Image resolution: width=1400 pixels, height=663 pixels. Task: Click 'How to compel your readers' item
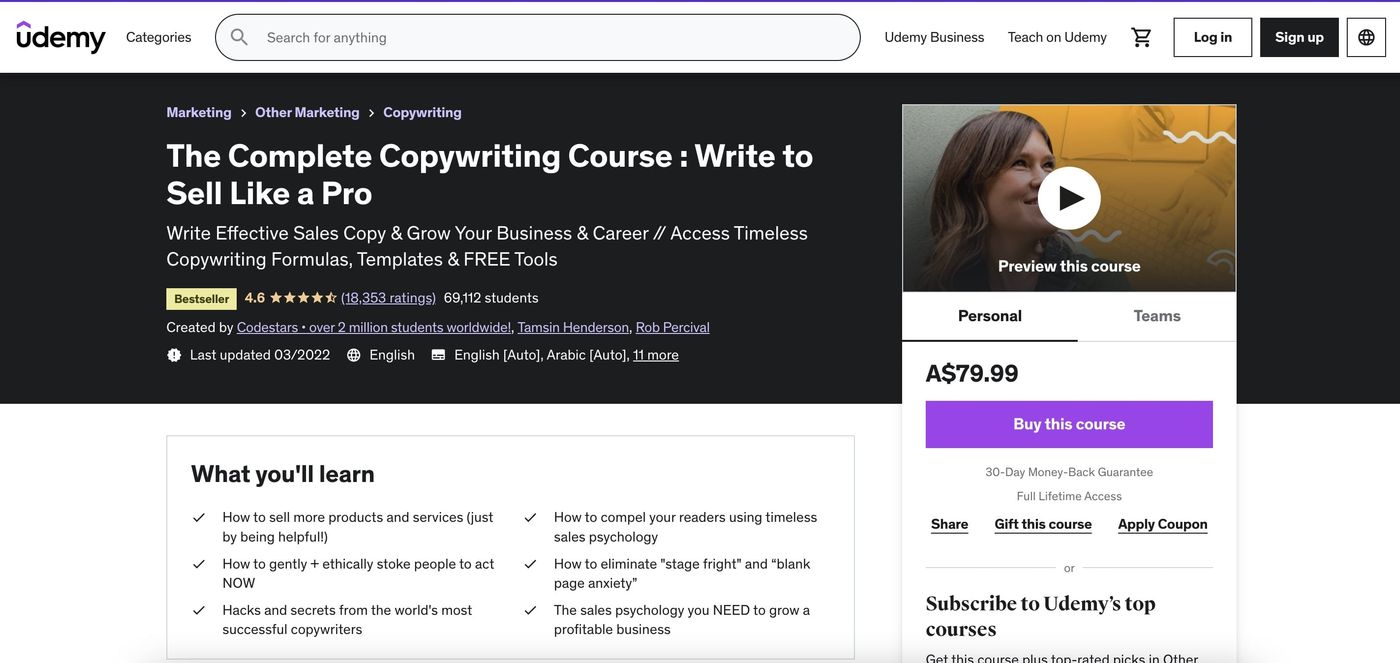686,527
